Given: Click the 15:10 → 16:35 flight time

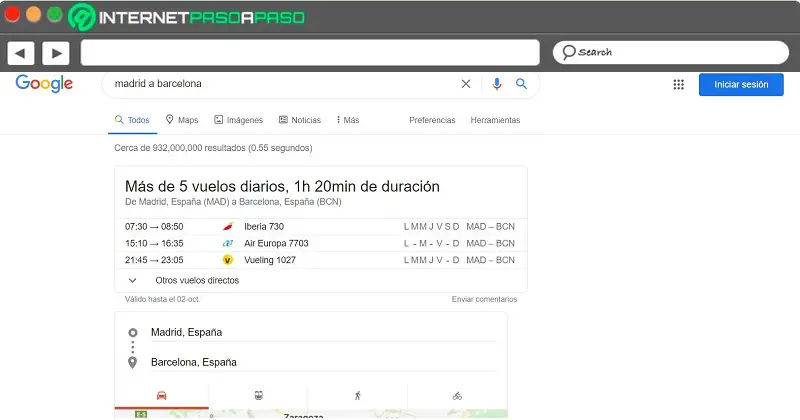Looking at the screenshot, I should pyautogui.click(x=154, y=243).
